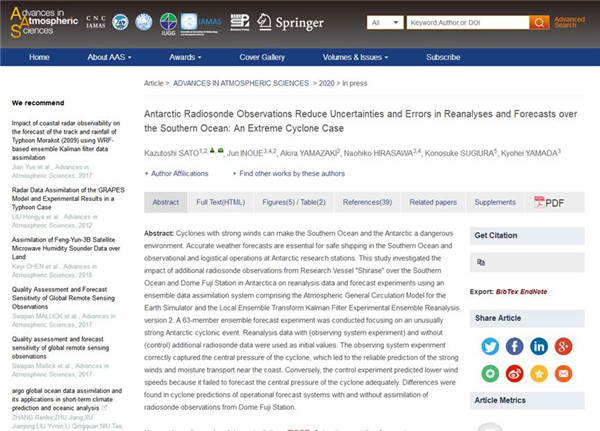600x431 pixels.
Task: Open recommended article on Typhoon Morakot
Action: 66,140
